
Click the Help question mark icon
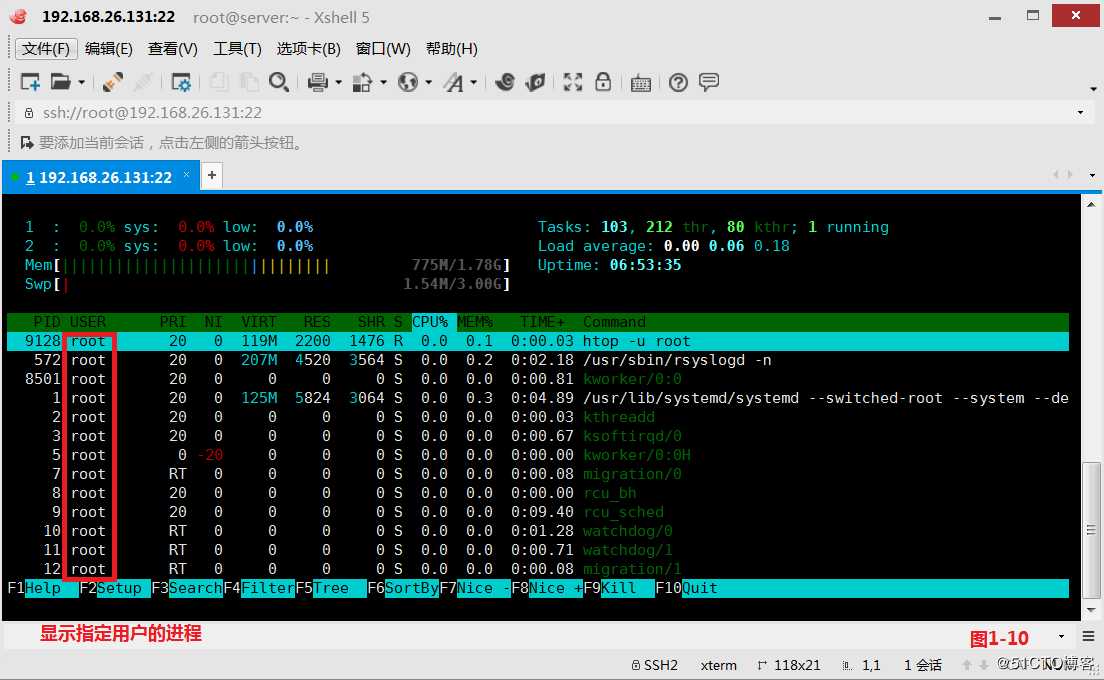(x=678, y=82)
